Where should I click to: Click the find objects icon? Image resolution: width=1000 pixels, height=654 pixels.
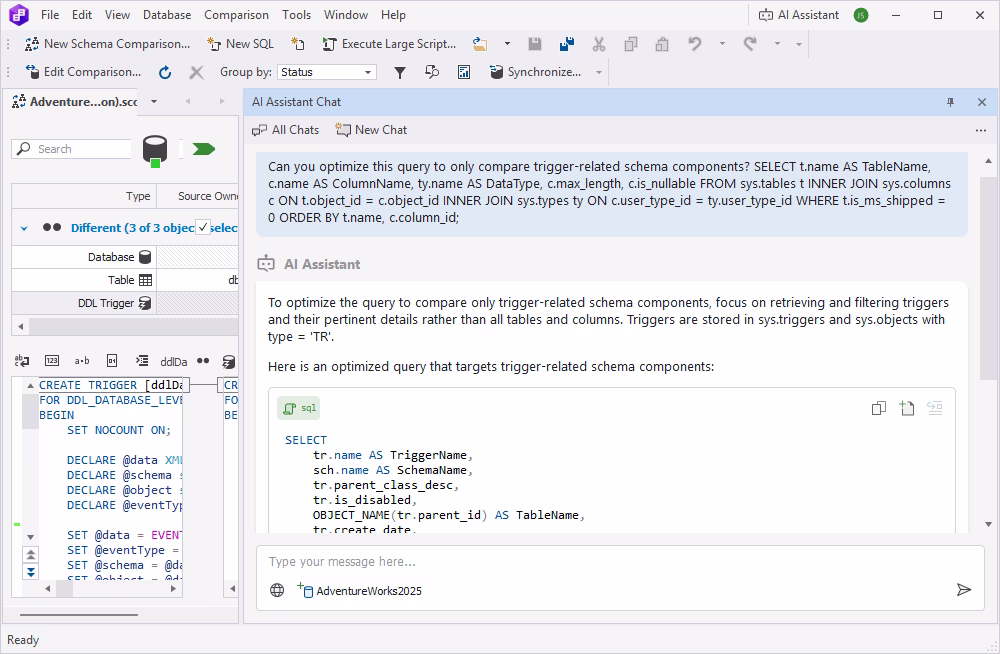(x=432, y=72)
